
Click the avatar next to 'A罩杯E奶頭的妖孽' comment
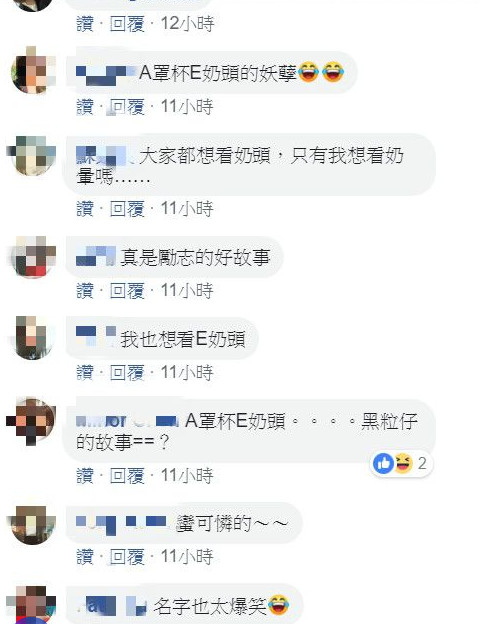(33, 71)
